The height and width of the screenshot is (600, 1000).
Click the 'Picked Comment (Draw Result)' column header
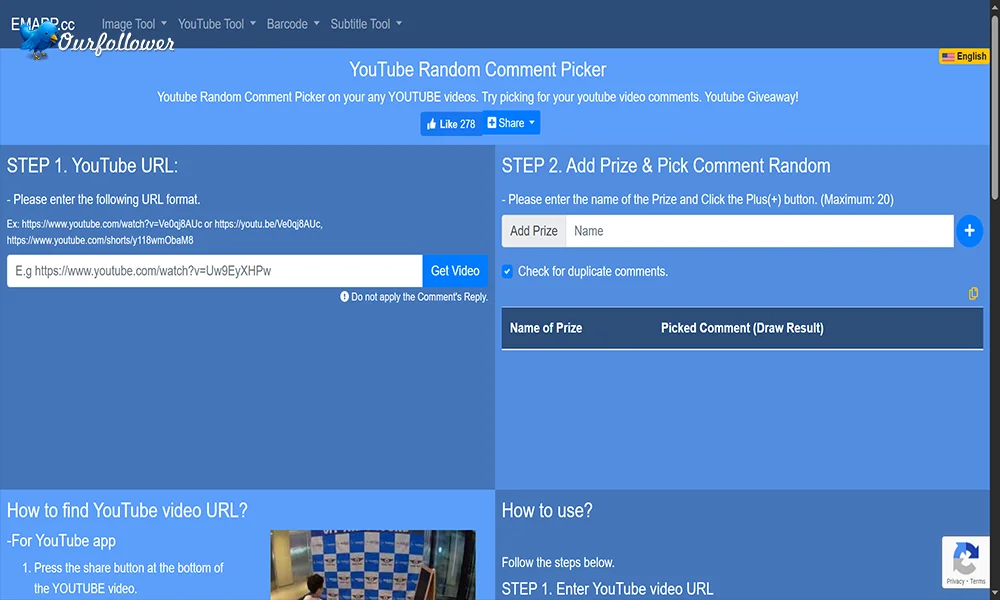pyautogui.click(x=742, y=328)
